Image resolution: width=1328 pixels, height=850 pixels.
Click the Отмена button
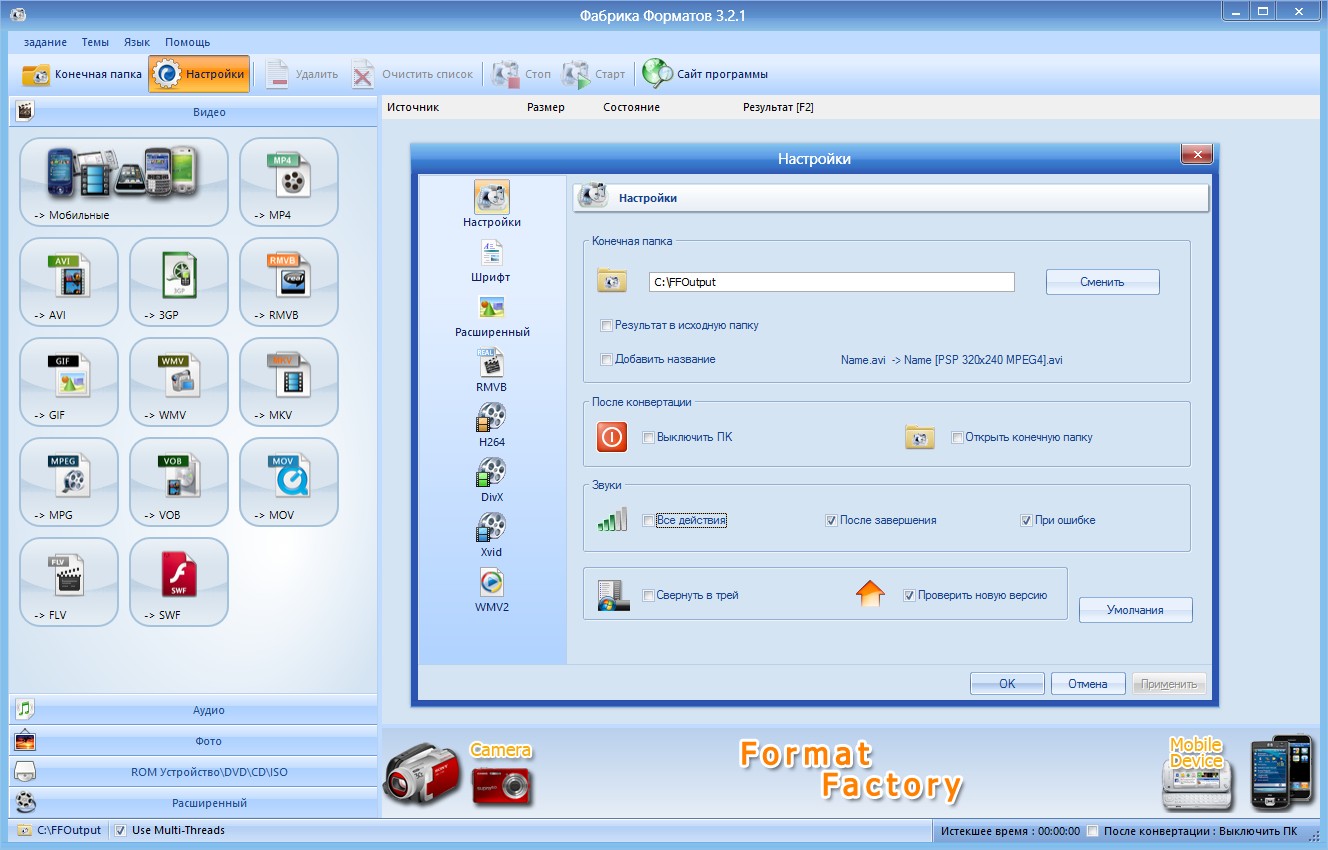(x=1087, y=684)
